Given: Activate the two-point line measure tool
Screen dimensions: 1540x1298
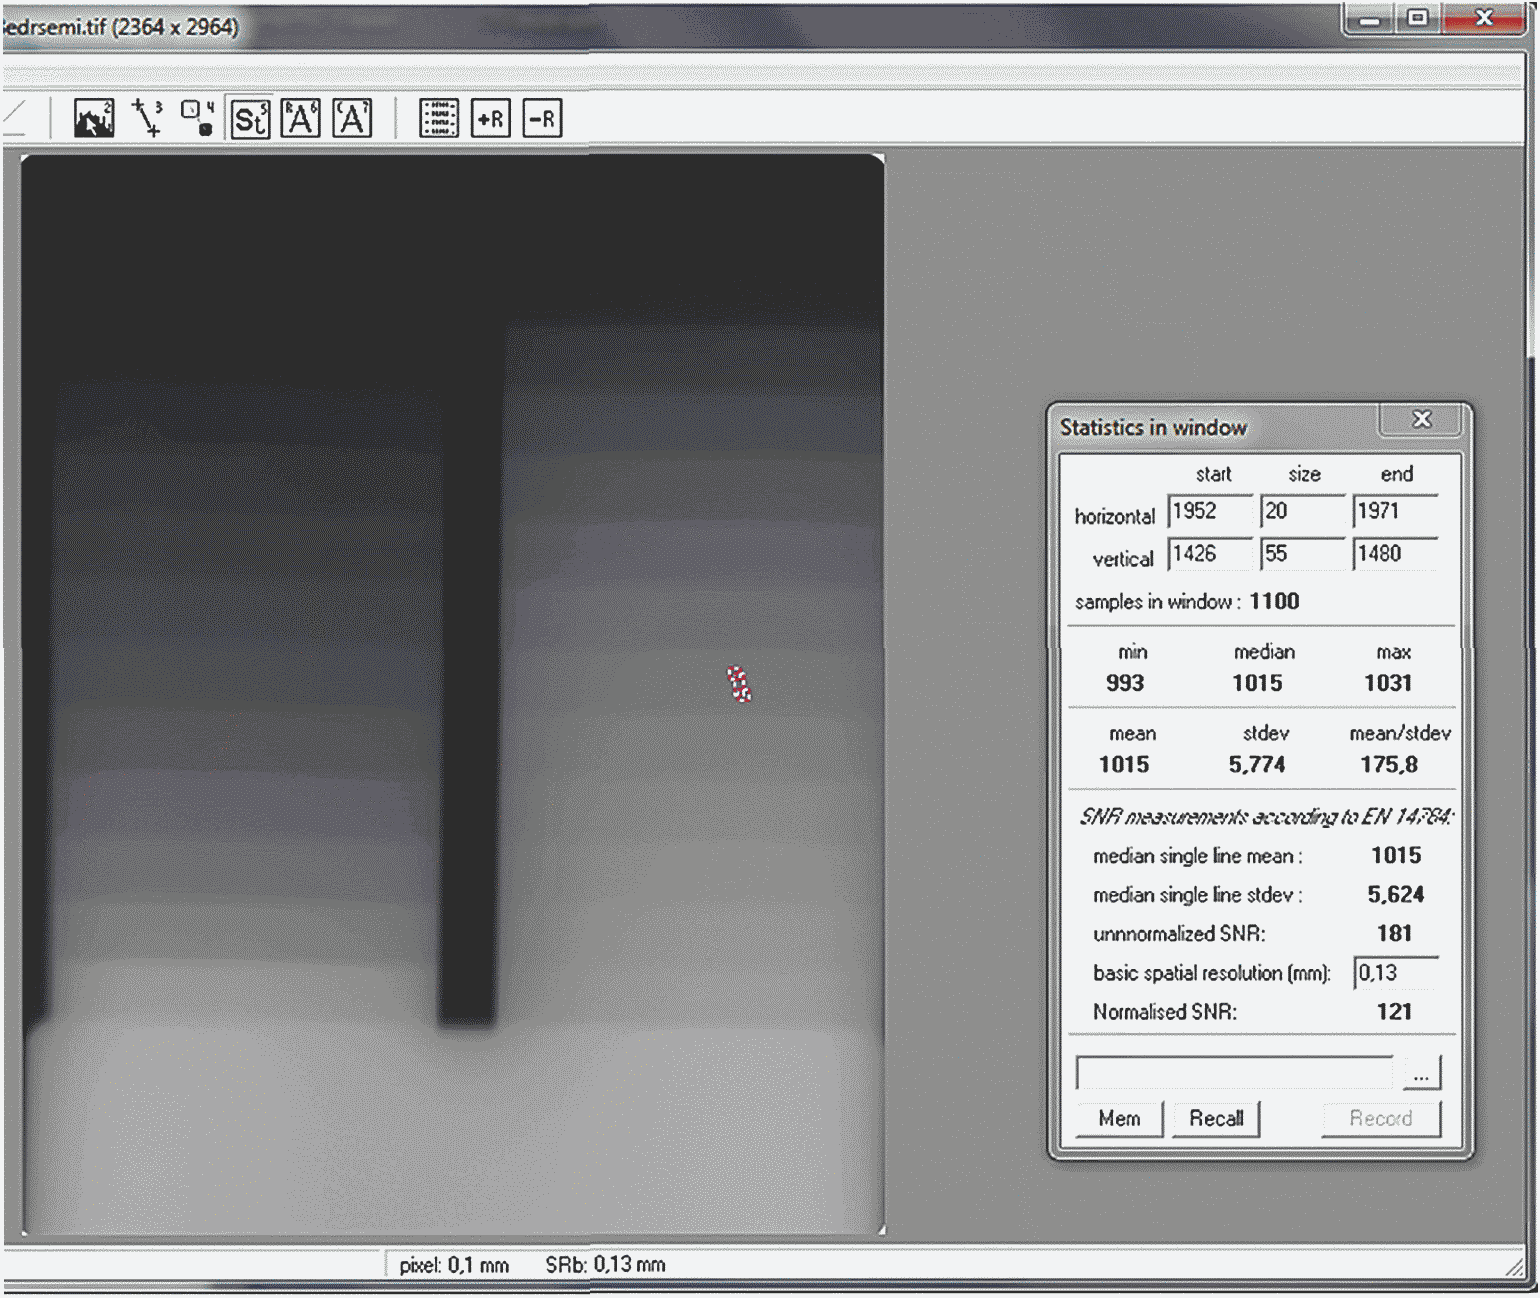Looking at the screenshot, I should 148,118.
